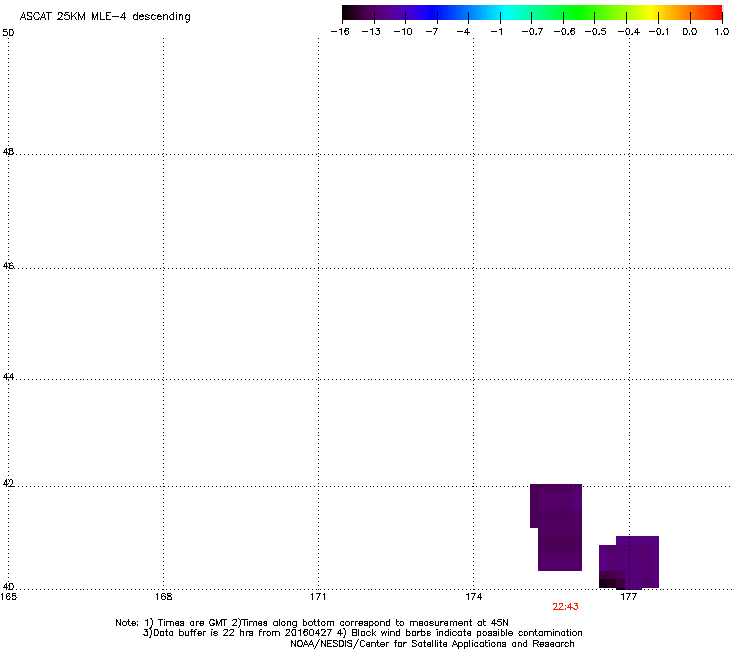Click latitude label 46
This screenshot has height=650, width=740.
pos(8,266)
